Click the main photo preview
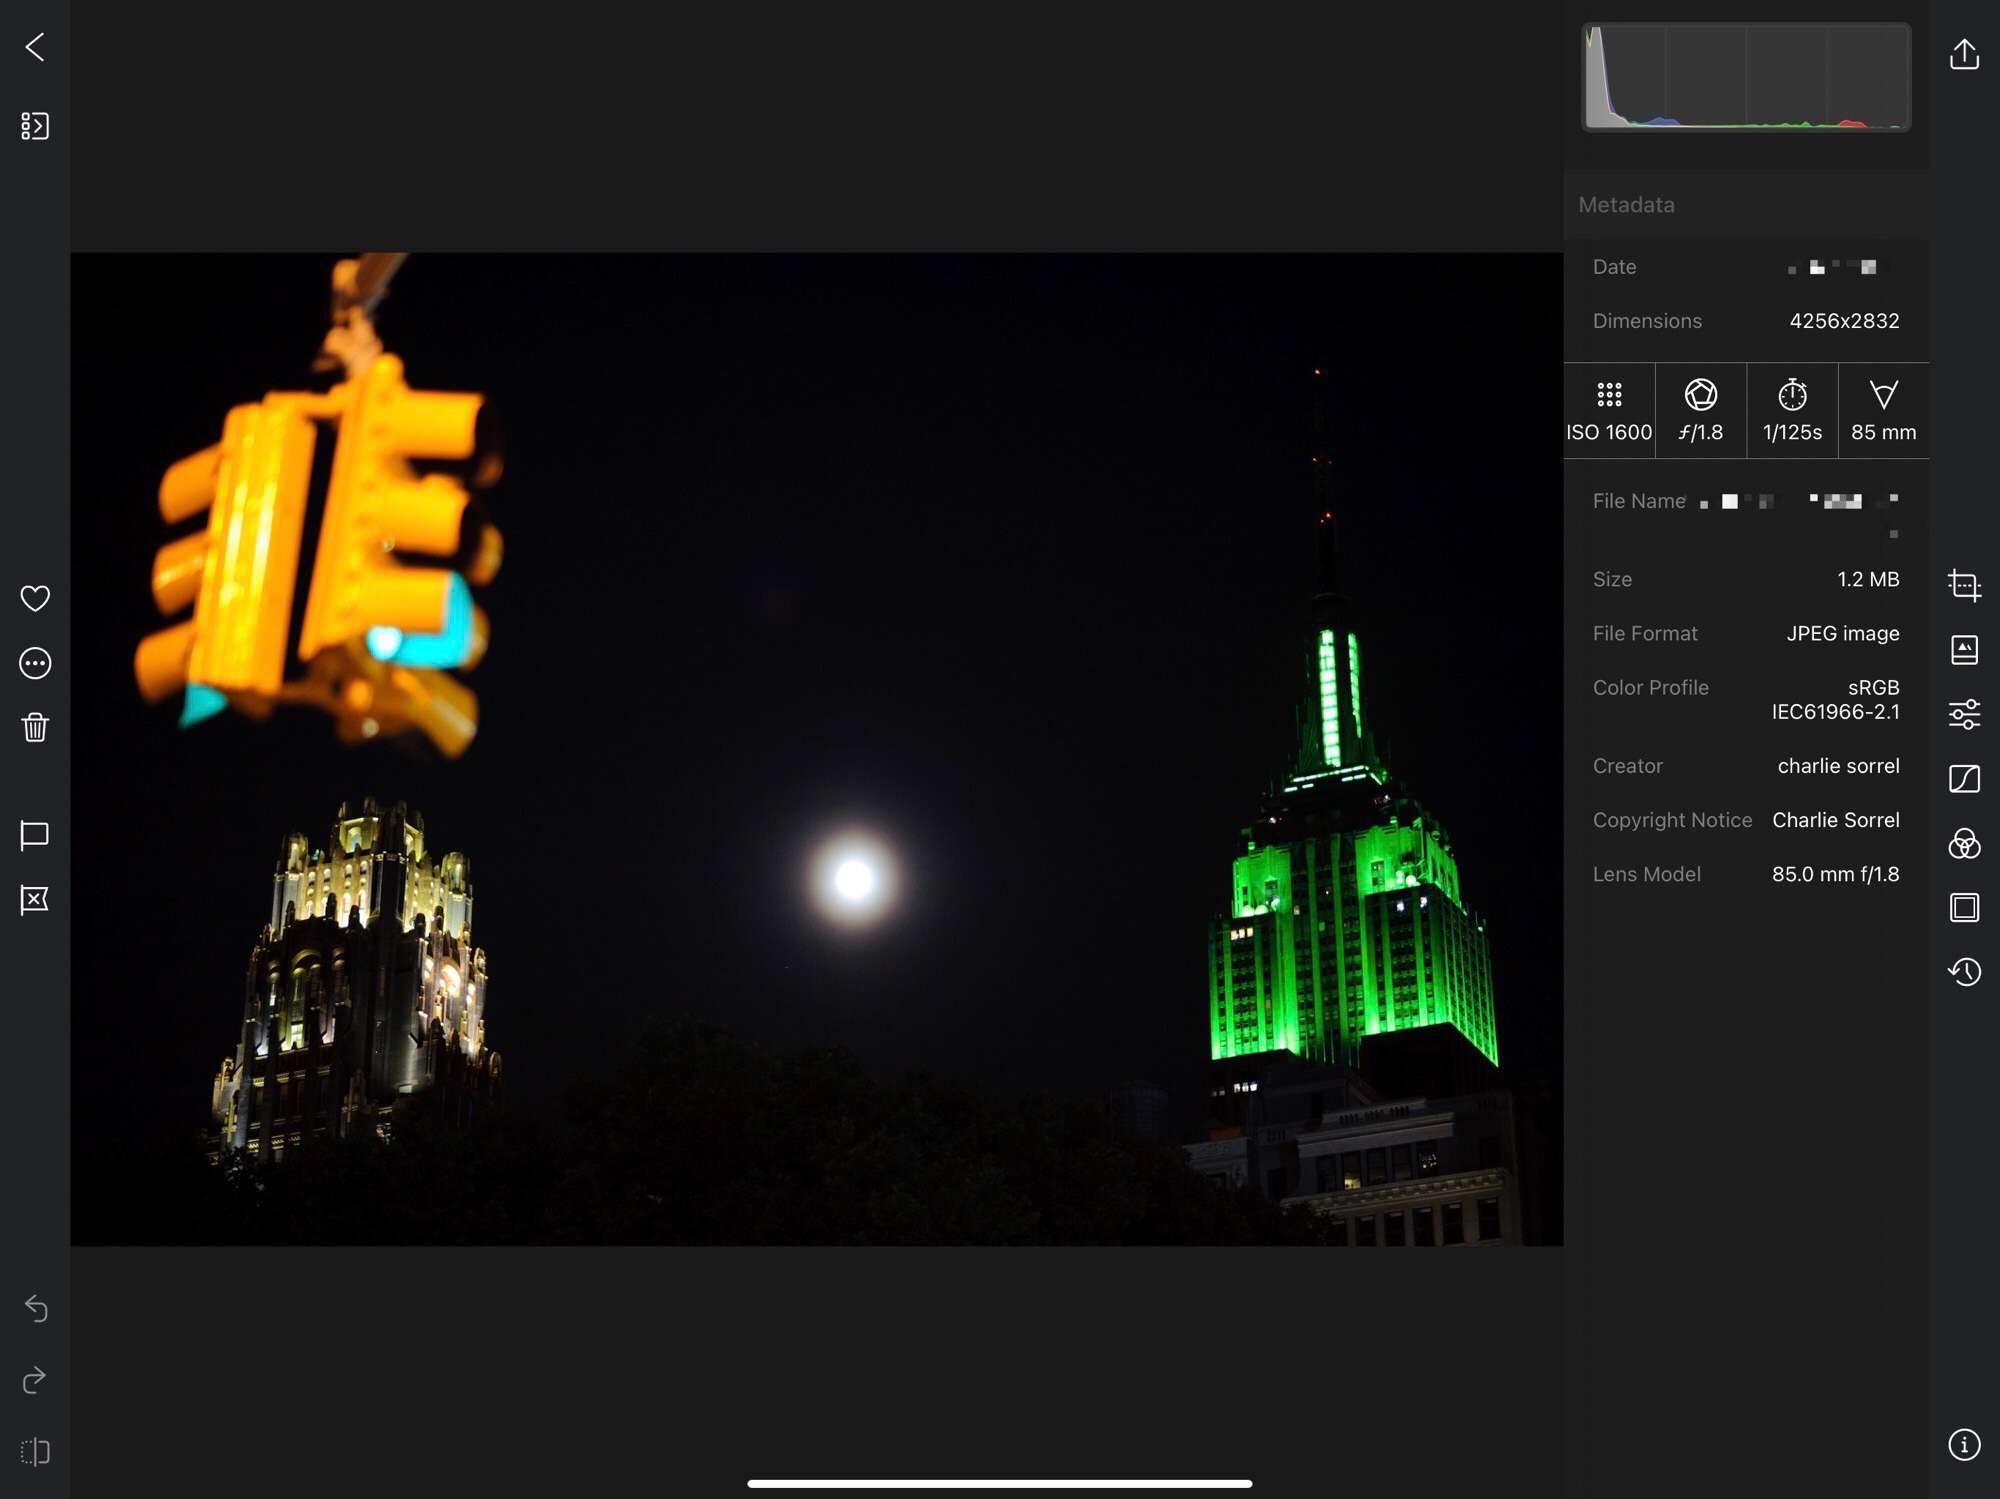The width and height of the screenshot is (2000, 1499). point(816,749)
